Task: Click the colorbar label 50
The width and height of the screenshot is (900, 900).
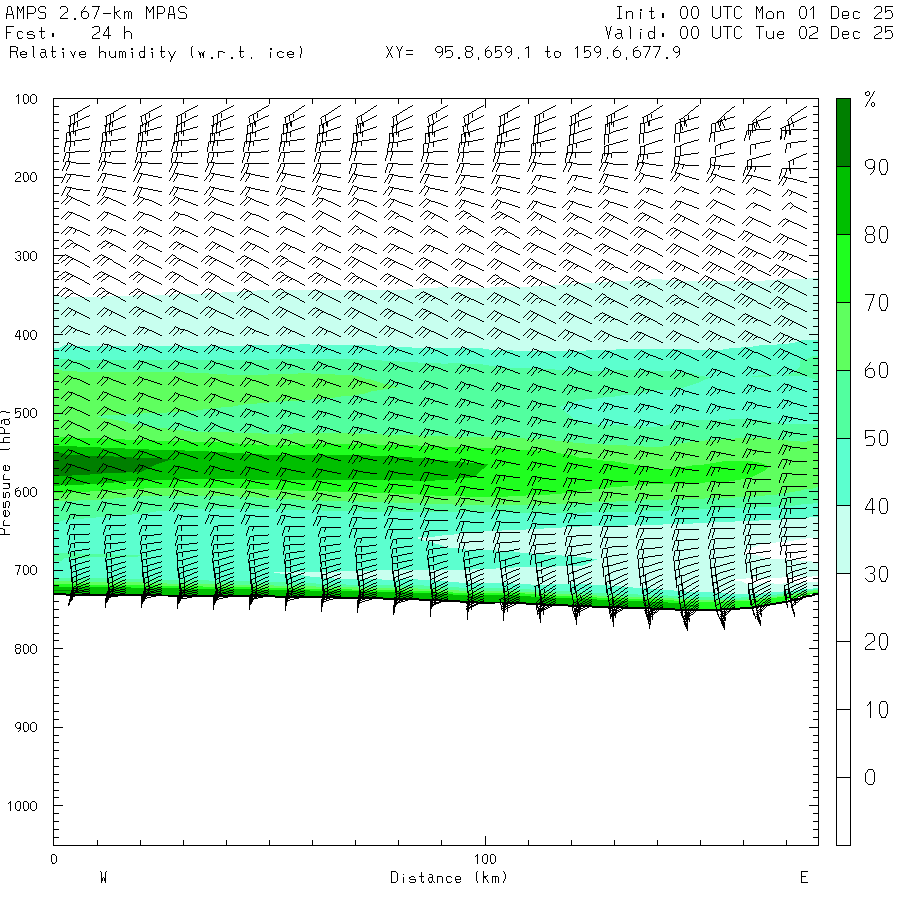Action: point(876,439)
